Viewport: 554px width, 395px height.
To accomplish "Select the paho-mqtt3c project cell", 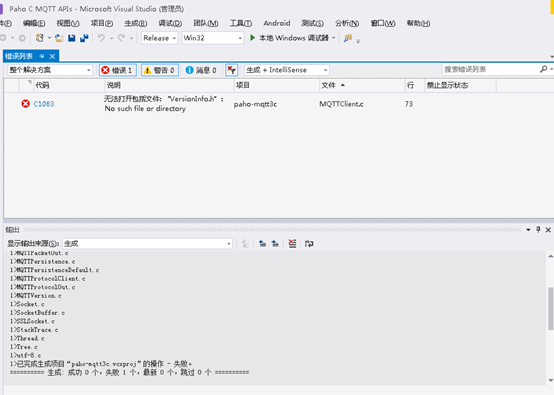I will tap(255, 104).
